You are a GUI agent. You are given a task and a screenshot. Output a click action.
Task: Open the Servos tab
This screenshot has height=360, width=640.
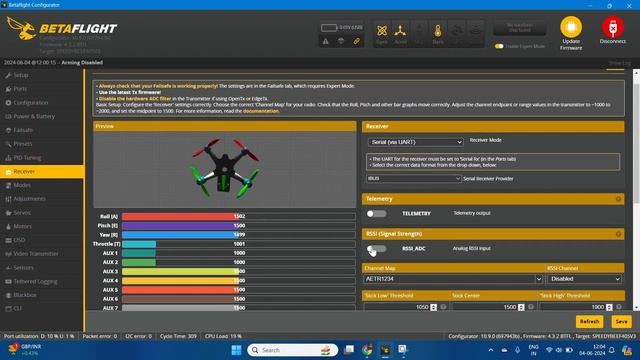(x=42, y=213)
